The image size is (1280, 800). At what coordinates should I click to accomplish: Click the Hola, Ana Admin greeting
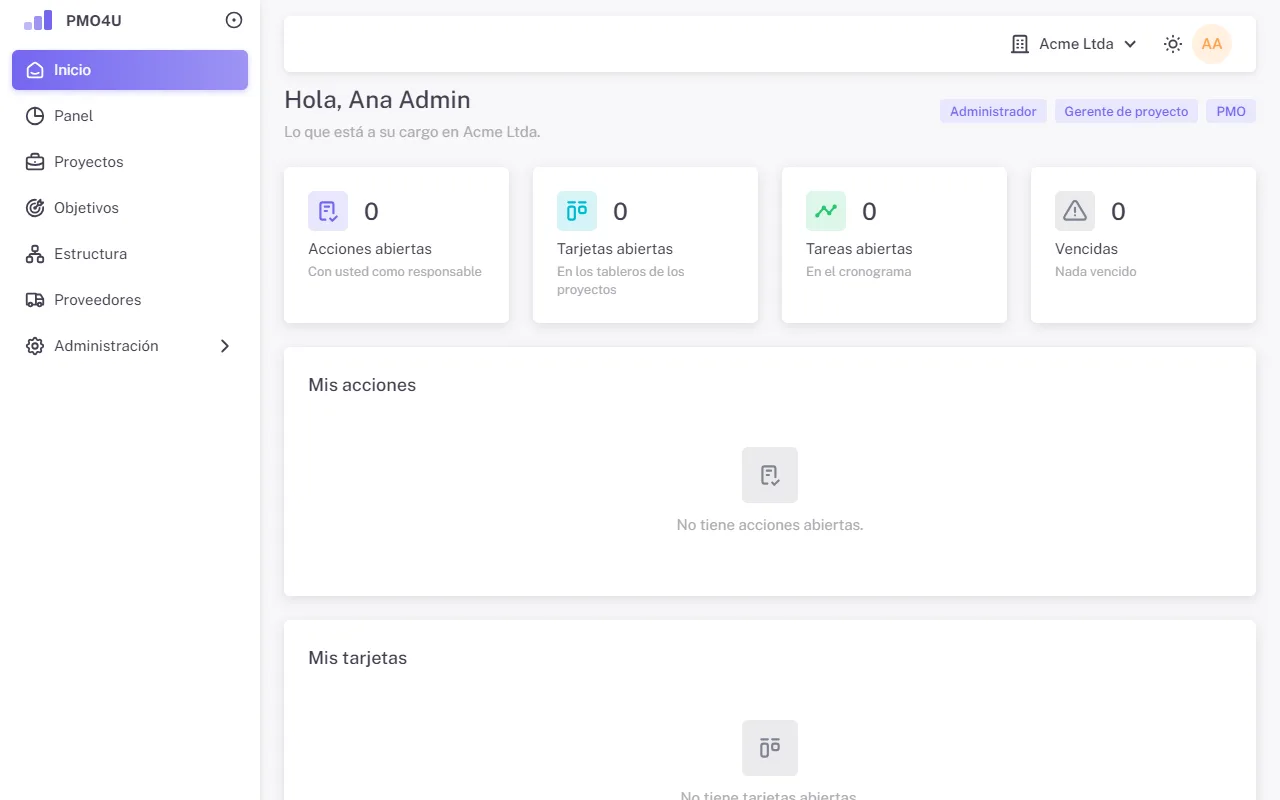coord(377,100)
